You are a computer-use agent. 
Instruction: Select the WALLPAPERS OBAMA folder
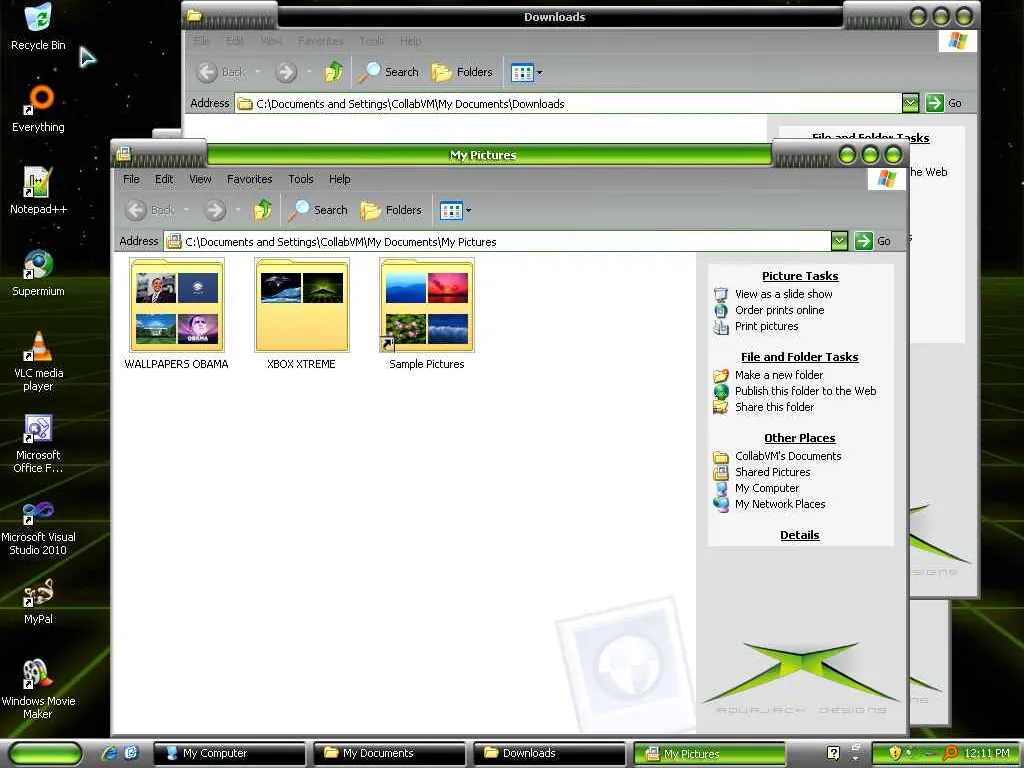tap(176, 314)
